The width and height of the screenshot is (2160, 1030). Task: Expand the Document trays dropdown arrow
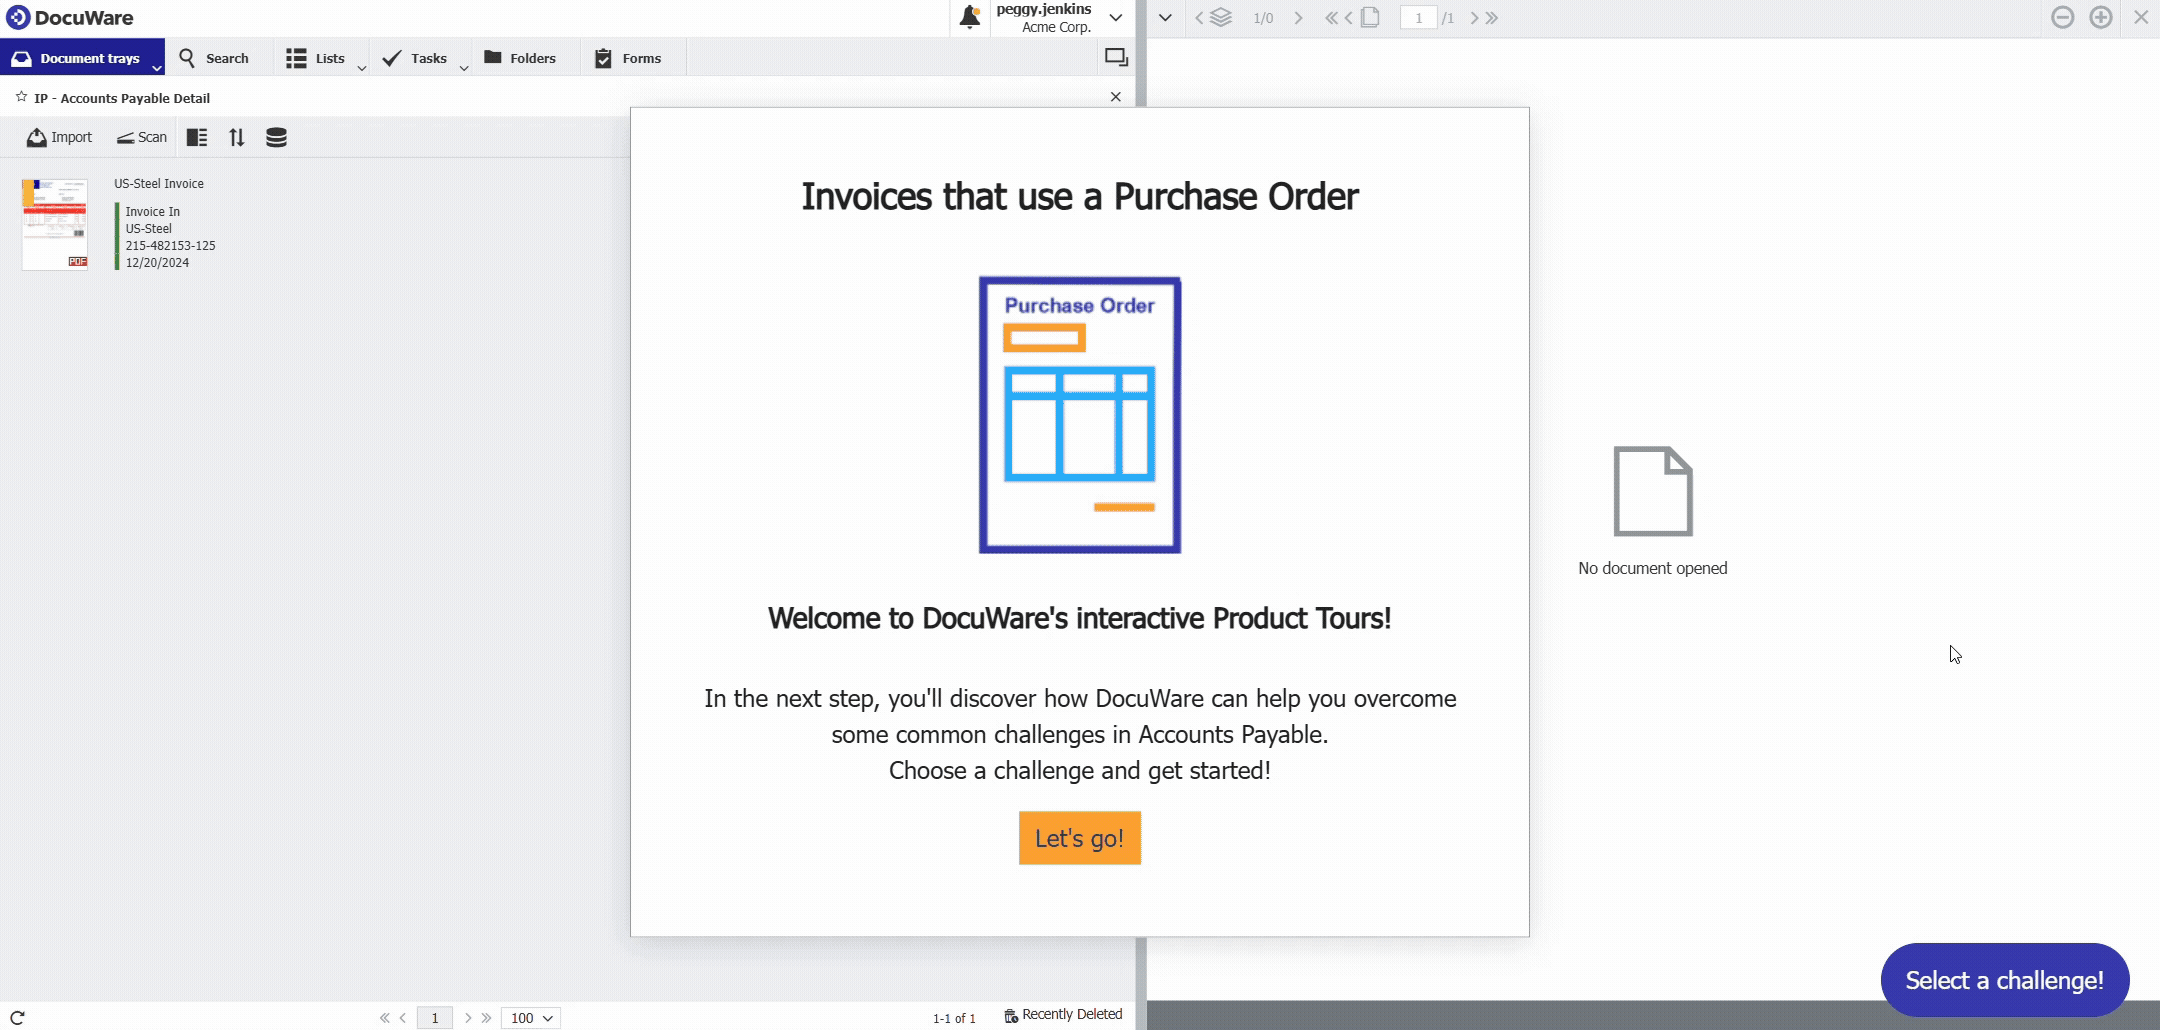click(x=157, y=67)
